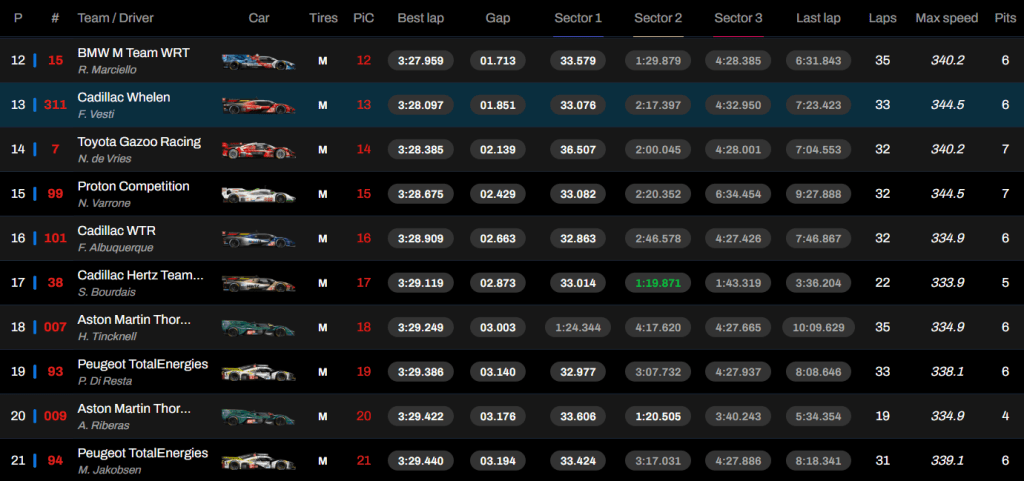Image resolution: width=1024 pixels, height=481 pixels.
Task: Open the BMW M Team WRT team name
Action: [133, 53]
